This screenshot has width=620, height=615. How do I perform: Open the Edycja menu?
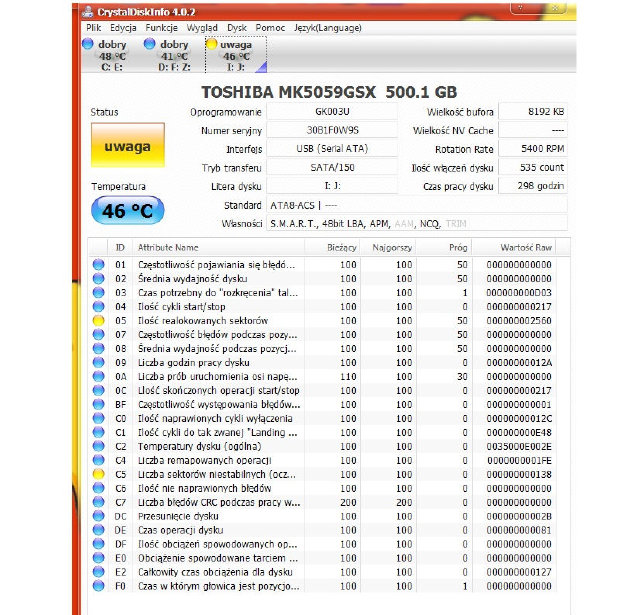tap(123, 28)
